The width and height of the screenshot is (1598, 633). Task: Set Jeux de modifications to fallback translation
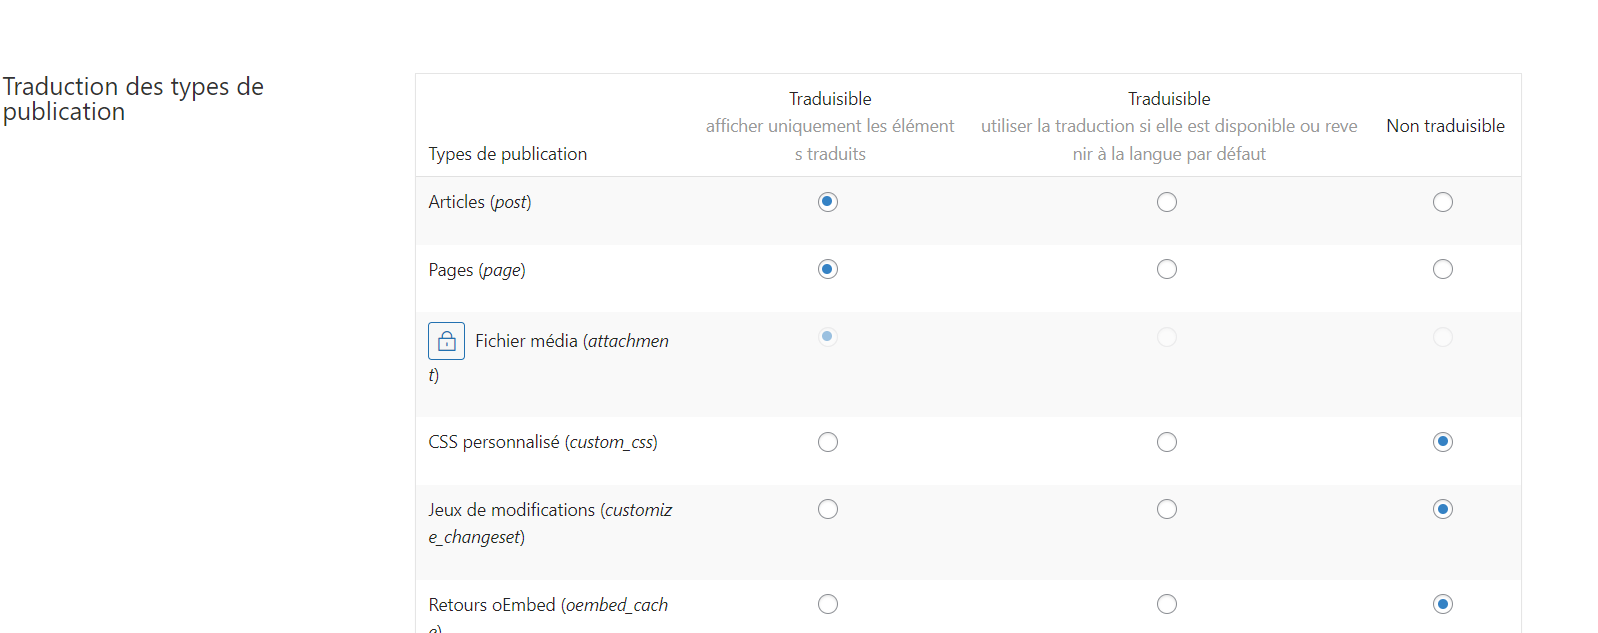[1167, 509]
